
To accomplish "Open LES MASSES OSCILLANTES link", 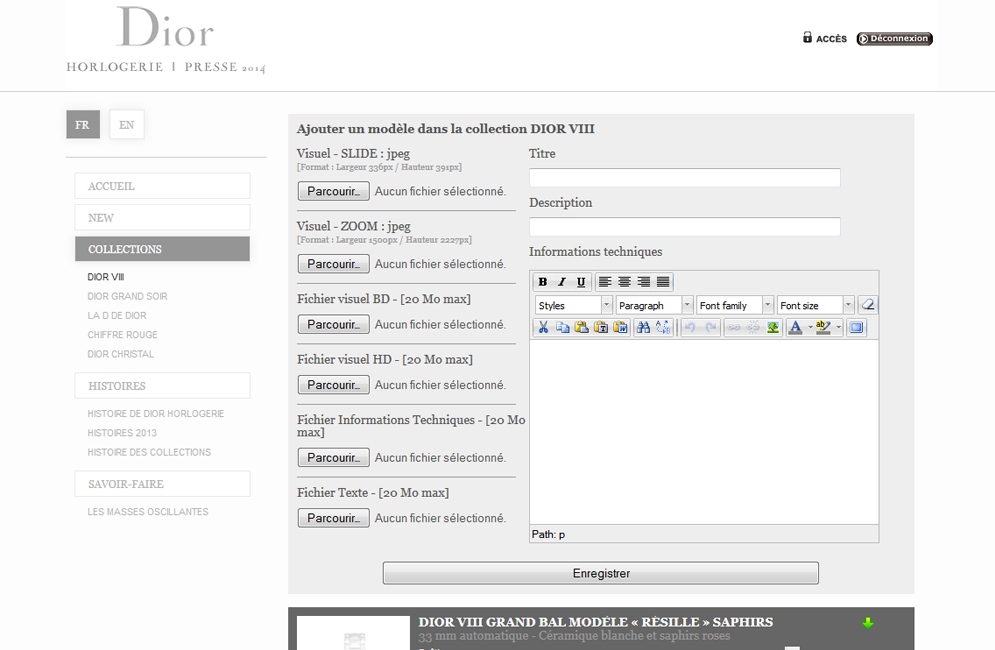I will (148, 512).
